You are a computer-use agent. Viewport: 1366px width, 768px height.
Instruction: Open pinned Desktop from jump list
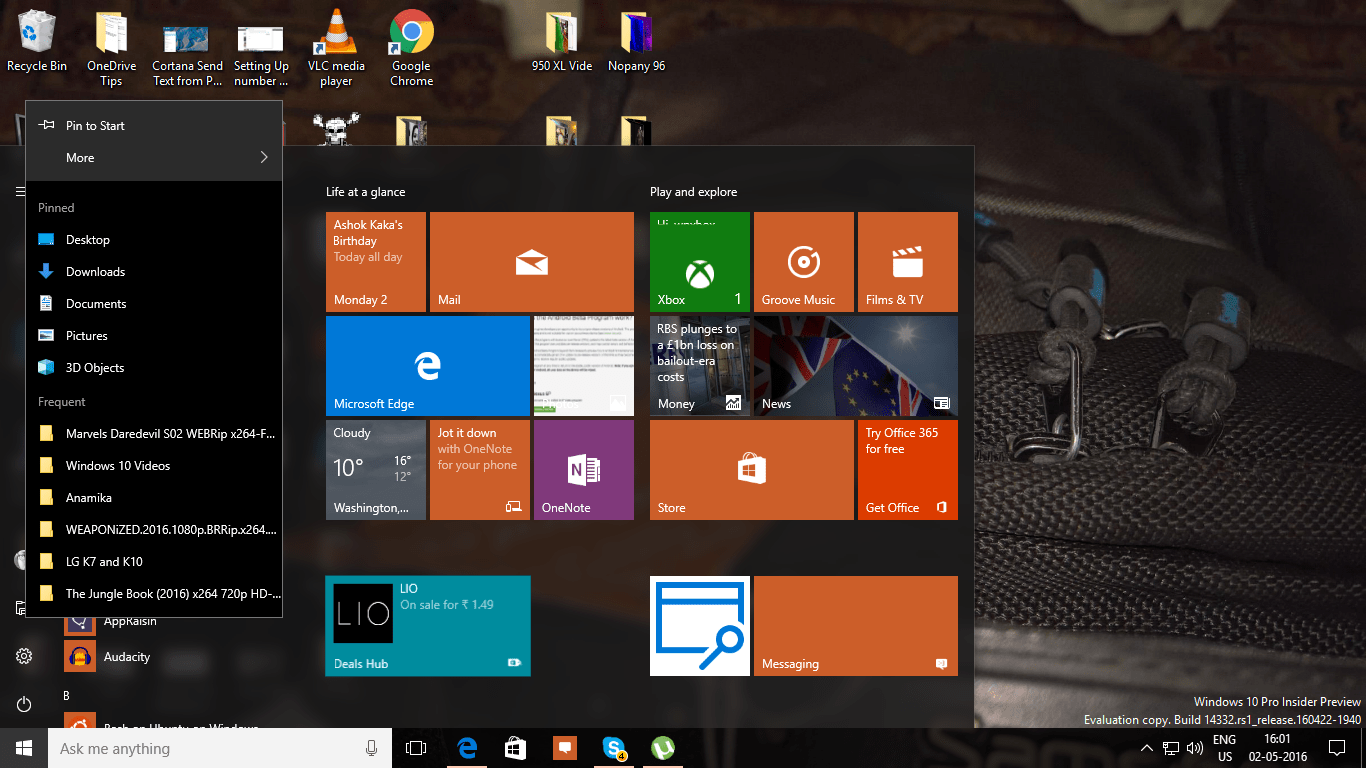pyautogui.click(x=154, y=239)
